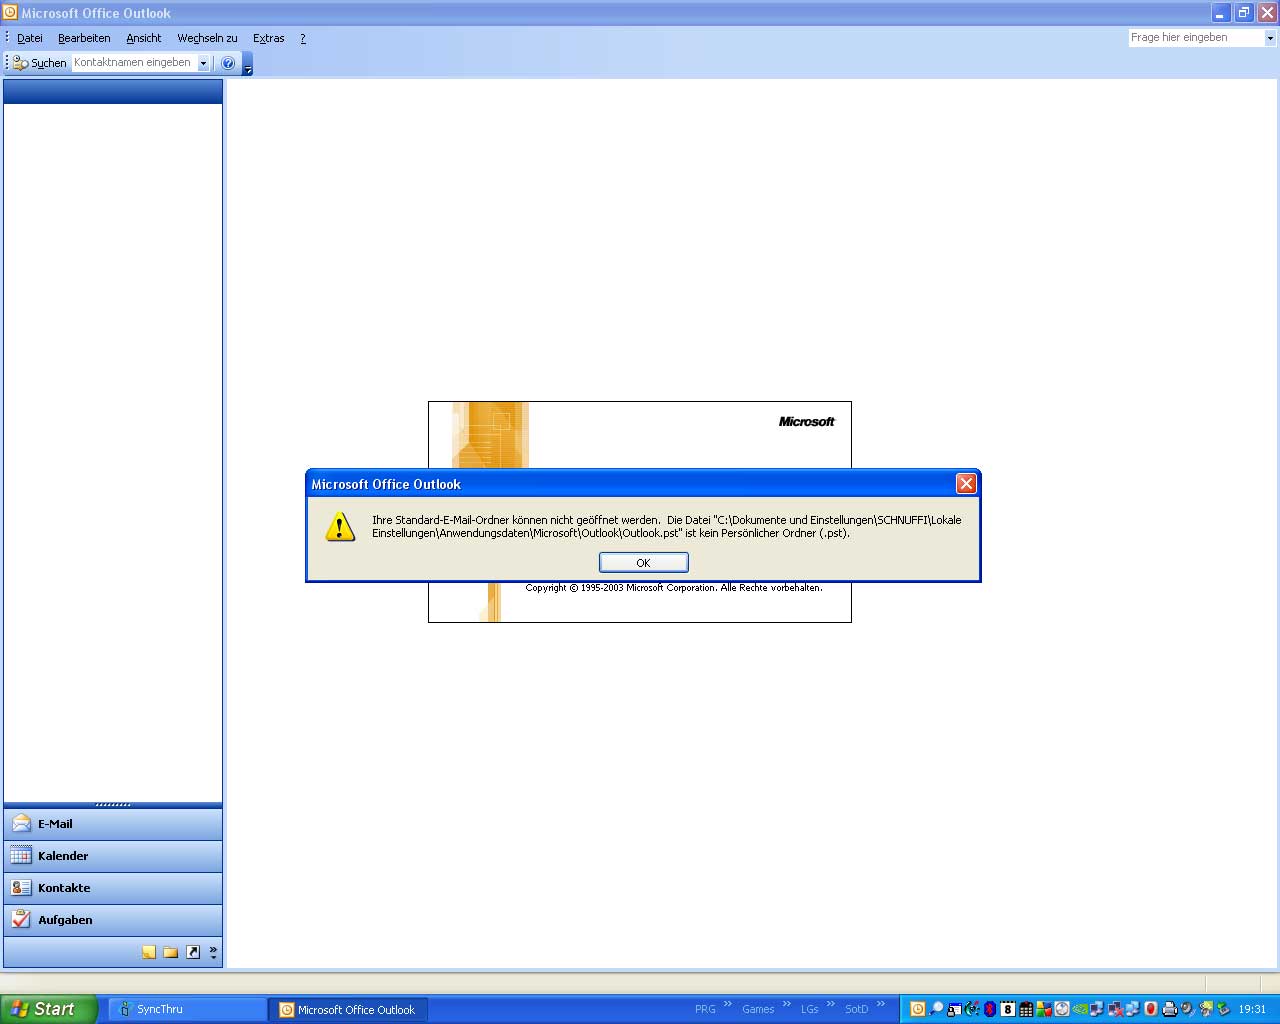Viewport: 1280px width, 1024px height.
Task: Click the yellow warning icon in dialog
Action: tap(340, 527)
